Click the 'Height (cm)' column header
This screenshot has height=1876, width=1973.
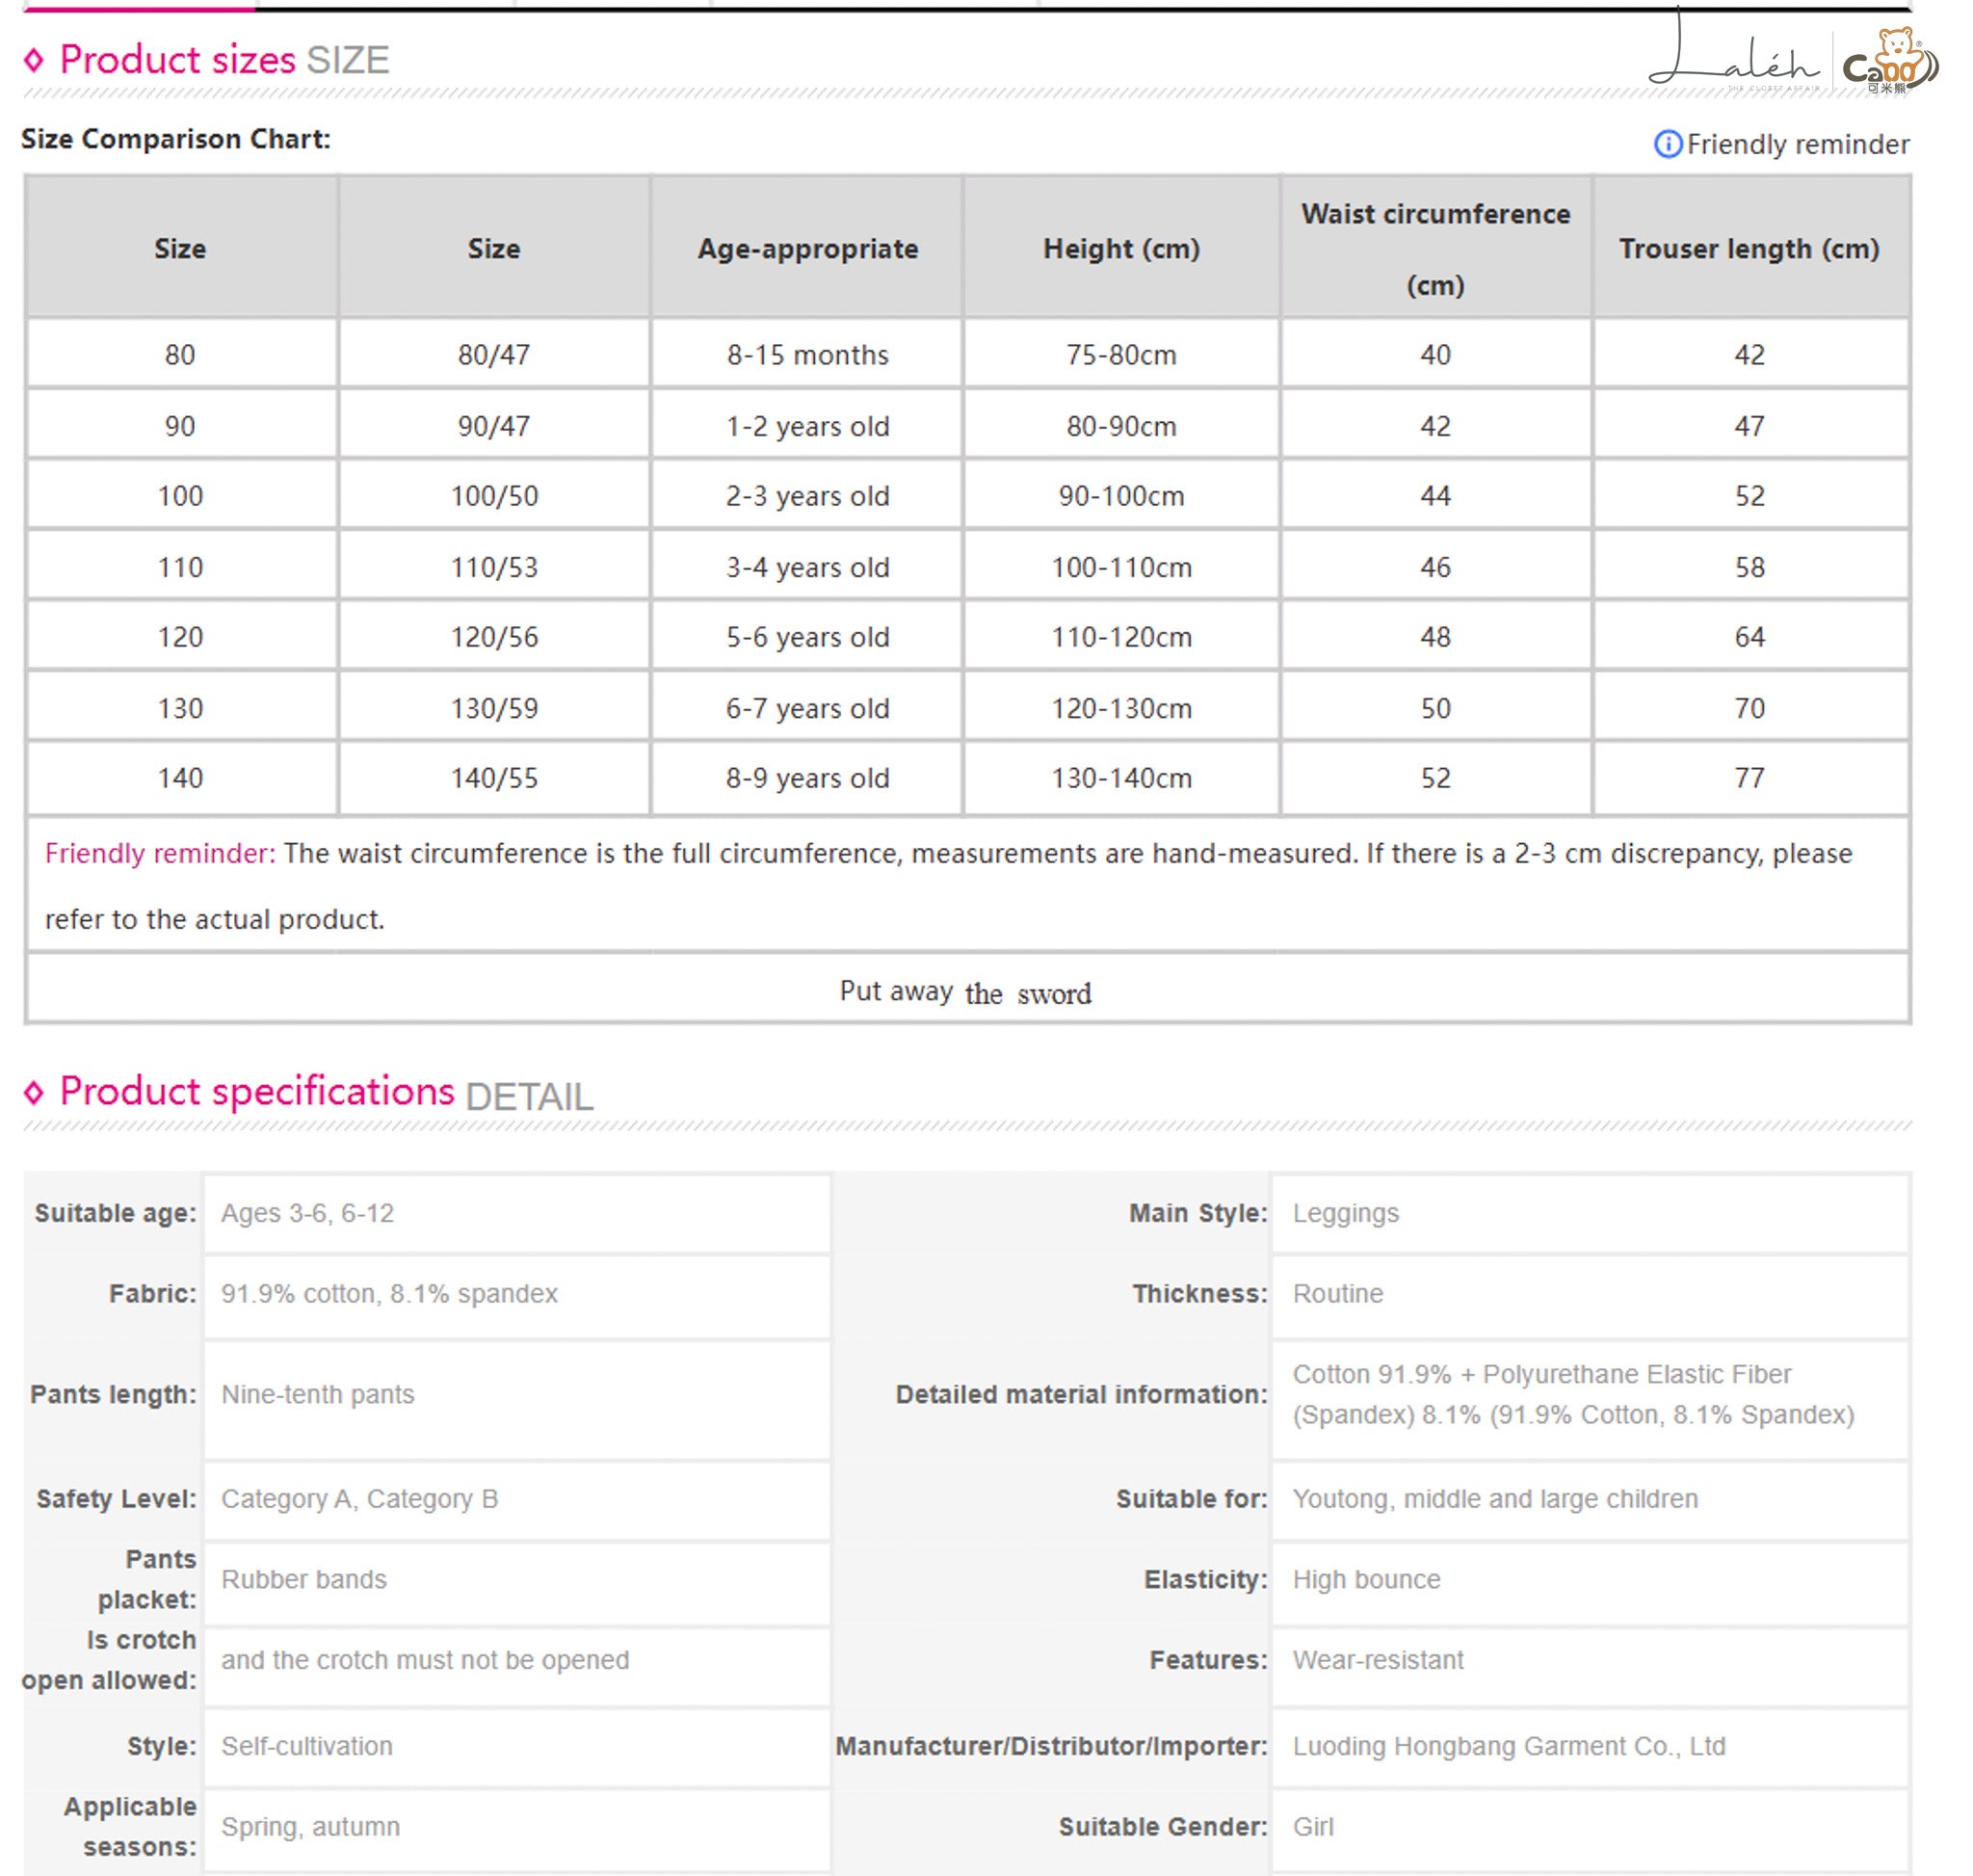click(1121, 249)
